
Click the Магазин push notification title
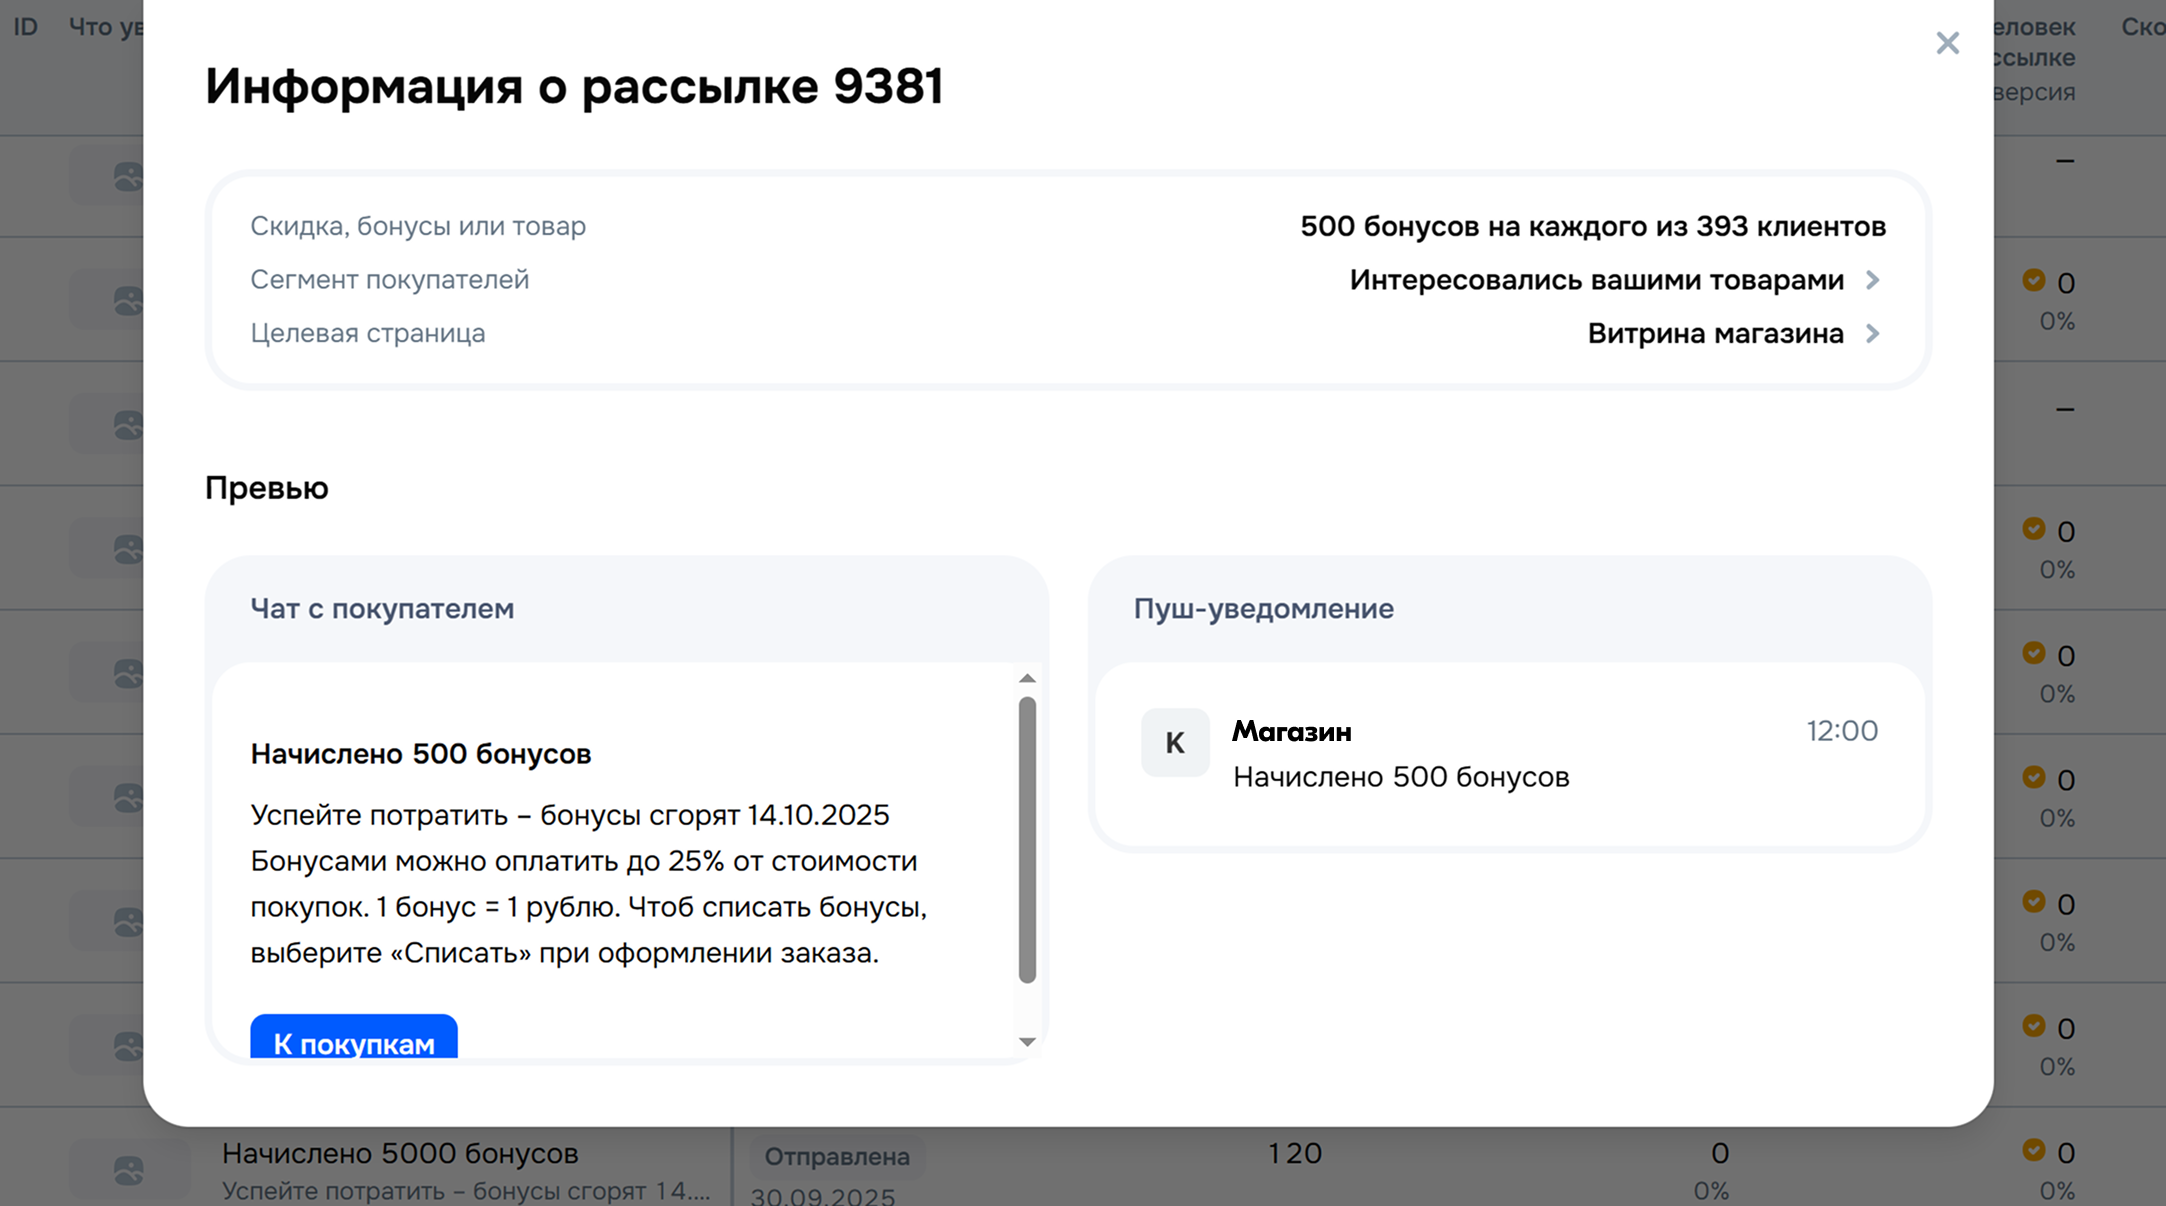(x=1291, y=732)
